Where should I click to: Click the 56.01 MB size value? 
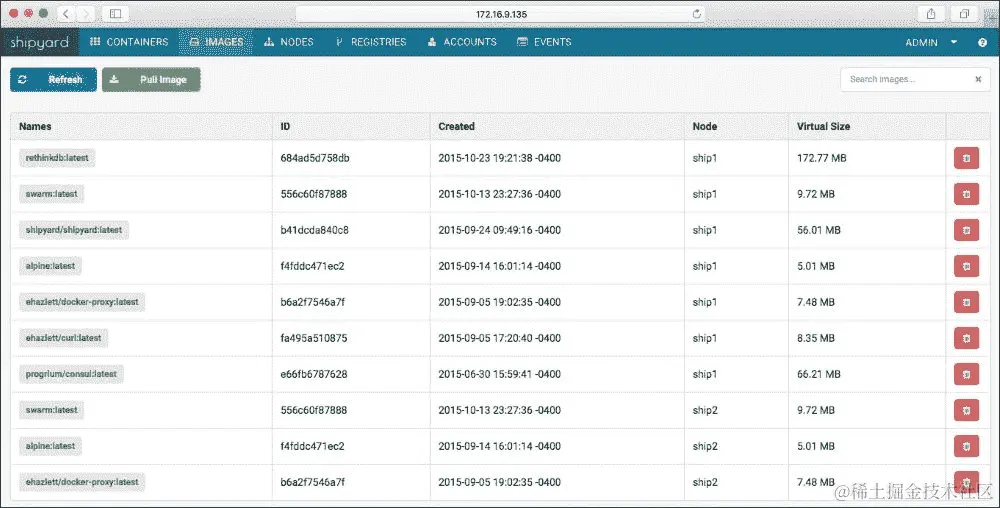click(819, 230)
